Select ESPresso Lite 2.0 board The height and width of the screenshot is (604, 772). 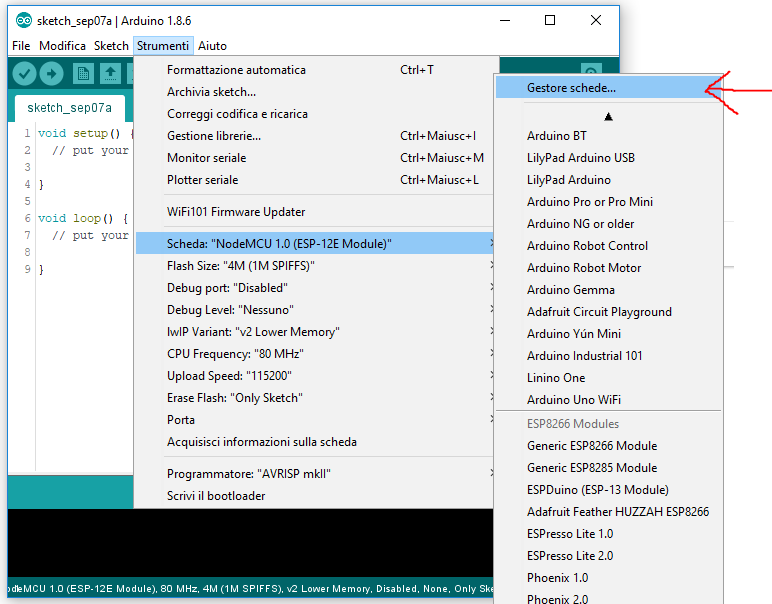click(x=609, y=556)
